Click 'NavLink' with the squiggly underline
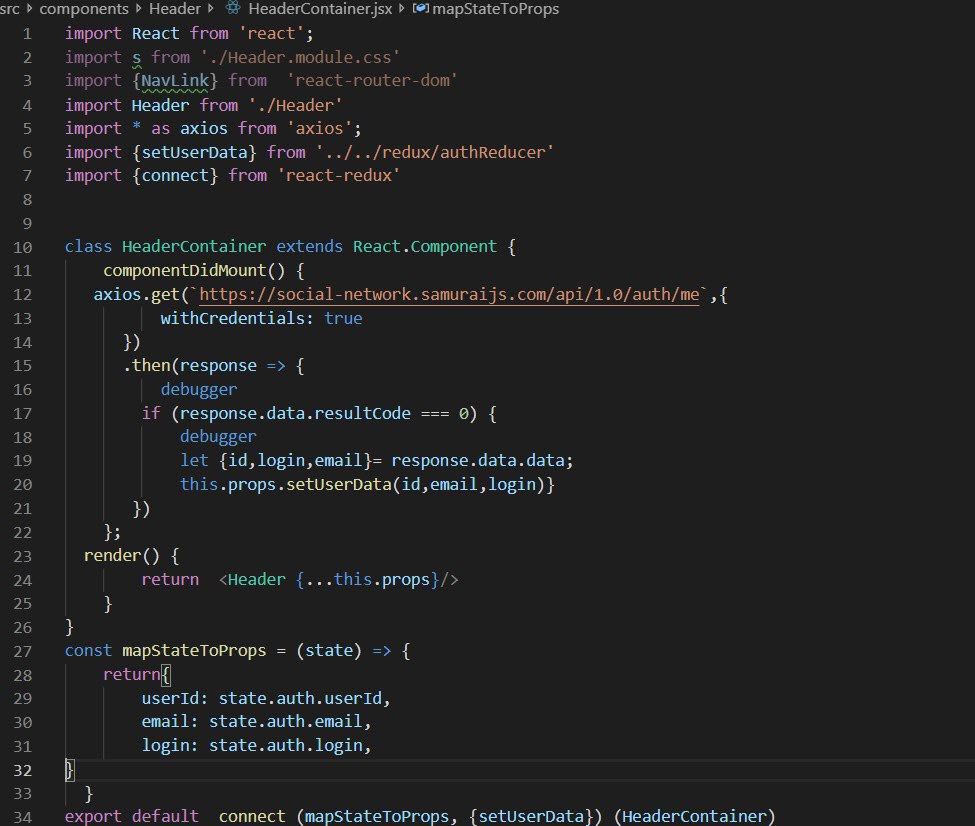This screenshot has height=826, width=975. click(x=175, y=81)
